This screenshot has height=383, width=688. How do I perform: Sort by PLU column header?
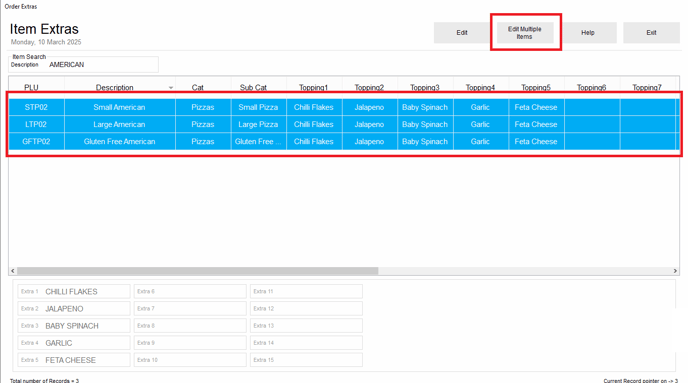coord(36,87)
